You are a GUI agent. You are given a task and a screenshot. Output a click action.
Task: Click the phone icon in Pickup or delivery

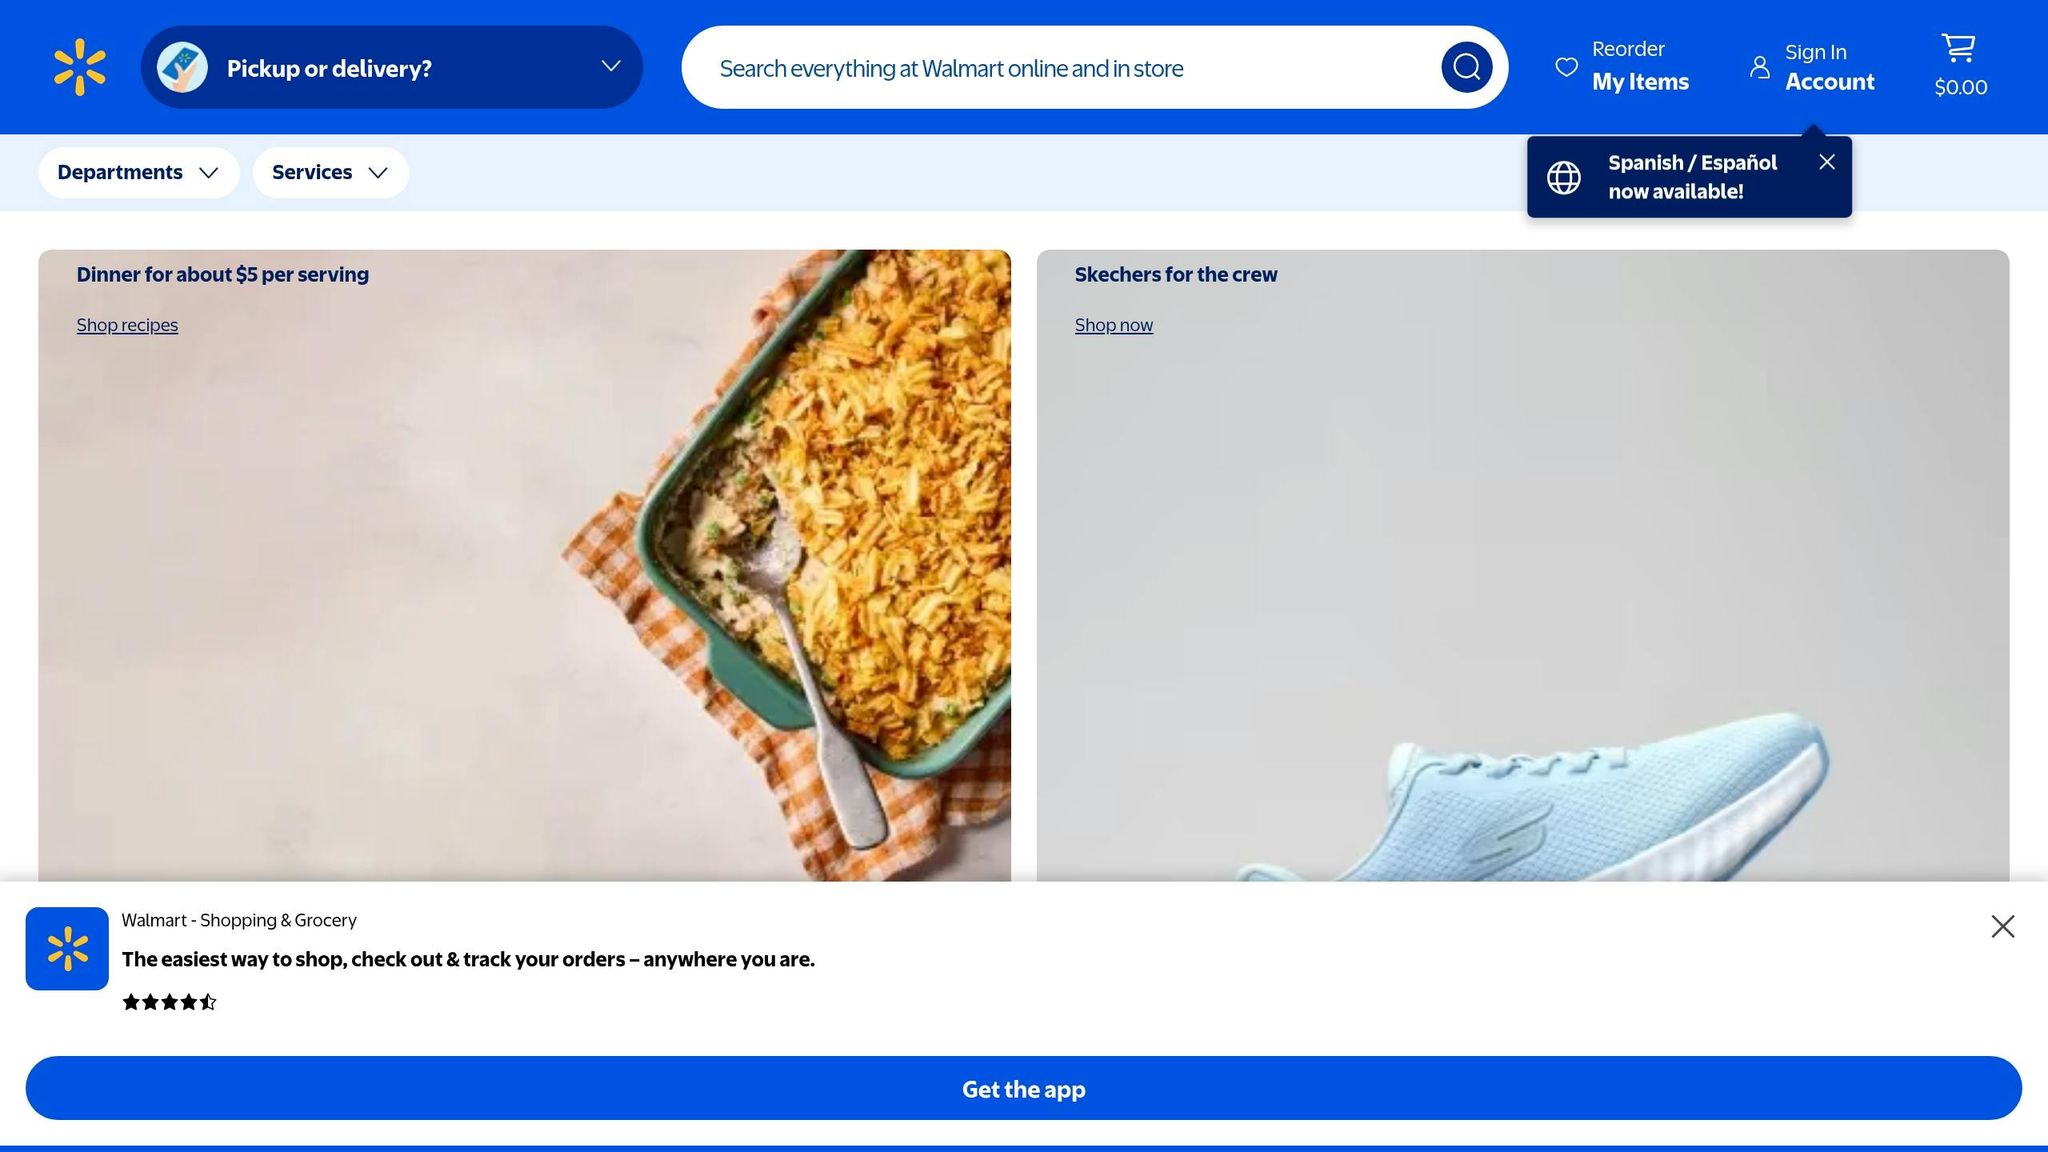(182, 67)
